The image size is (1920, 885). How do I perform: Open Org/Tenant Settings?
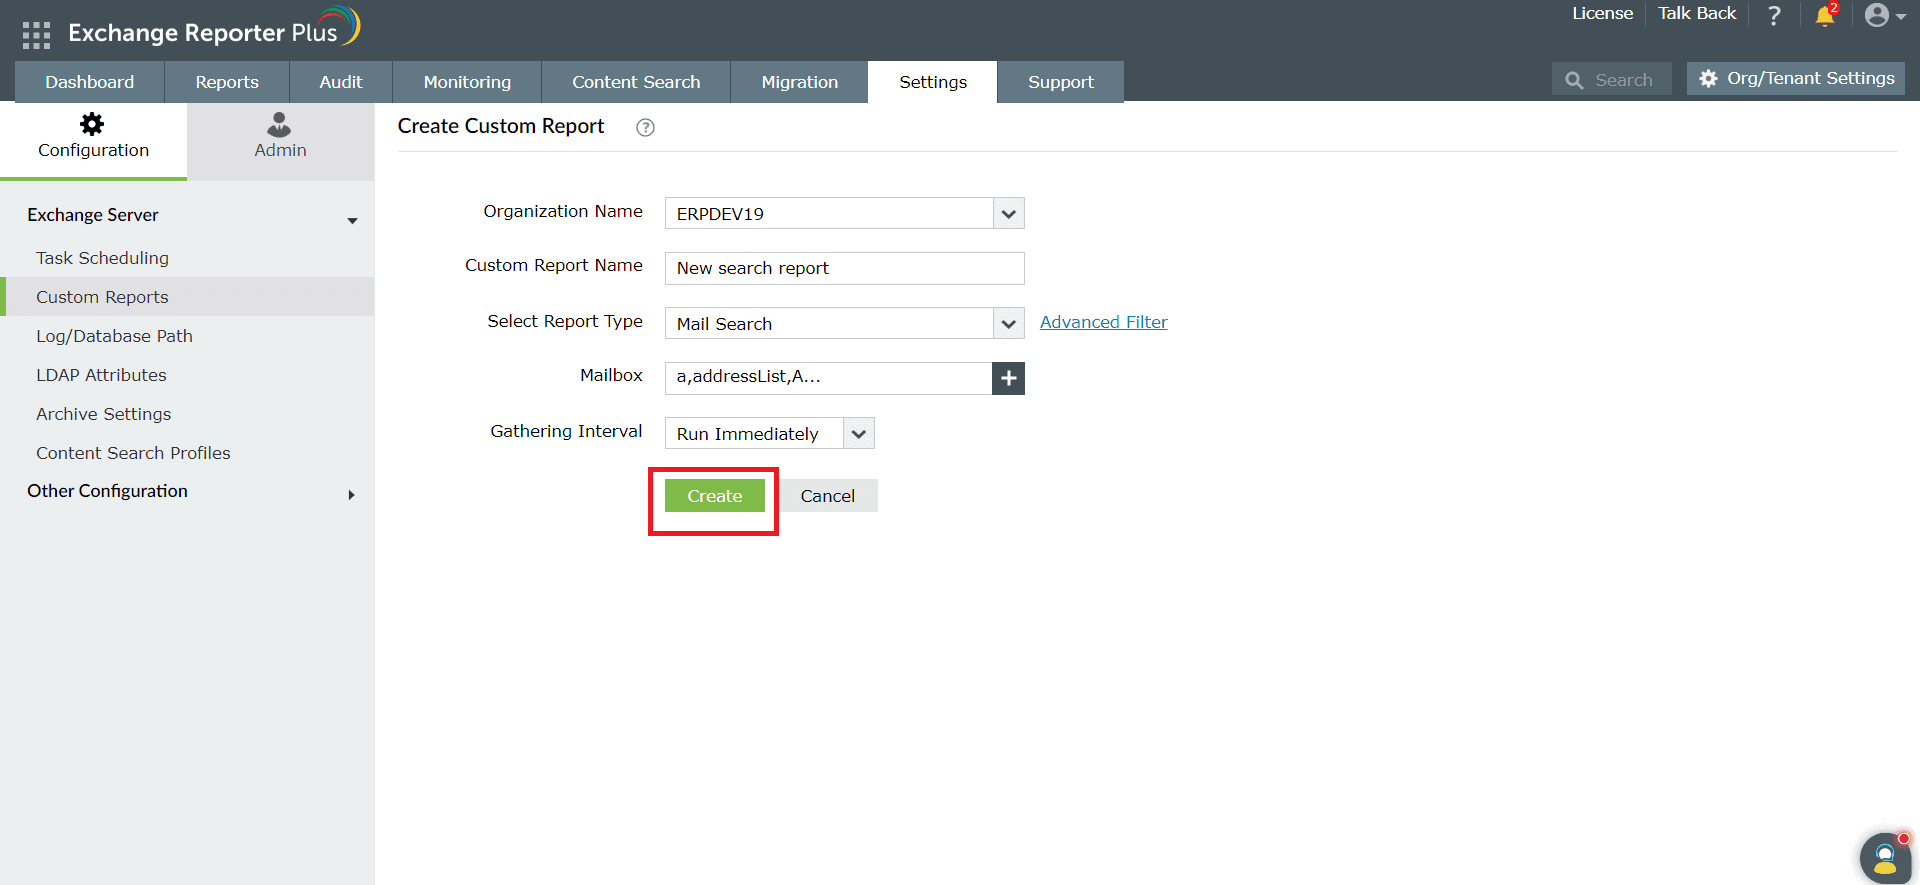click(x=1796, y=78)
